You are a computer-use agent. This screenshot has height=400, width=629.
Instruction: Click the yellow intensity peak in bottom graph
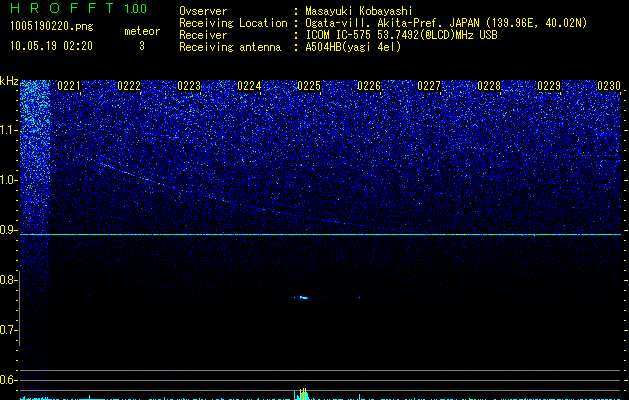[x=303, y=394]
